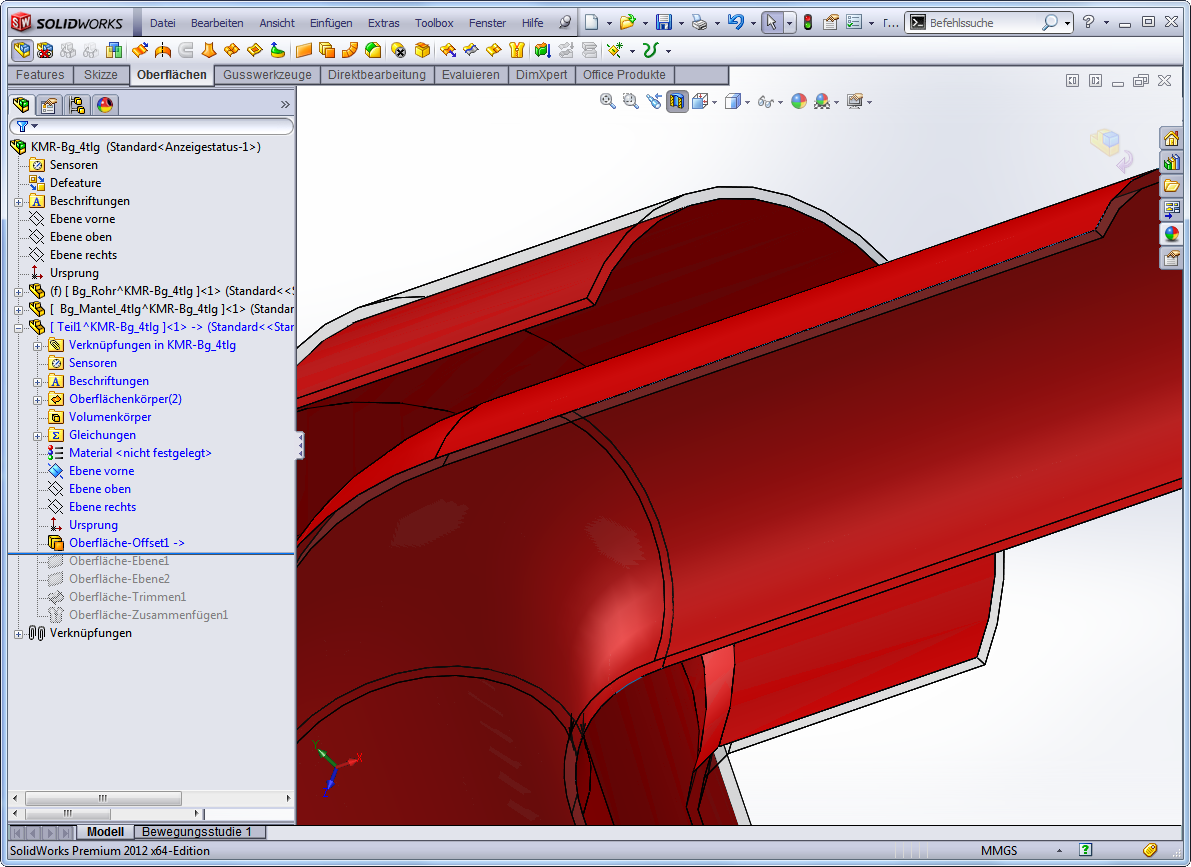Open the Display Style cube dropdown arrow
Viewport: 1191px width, 867px height.
748,102
